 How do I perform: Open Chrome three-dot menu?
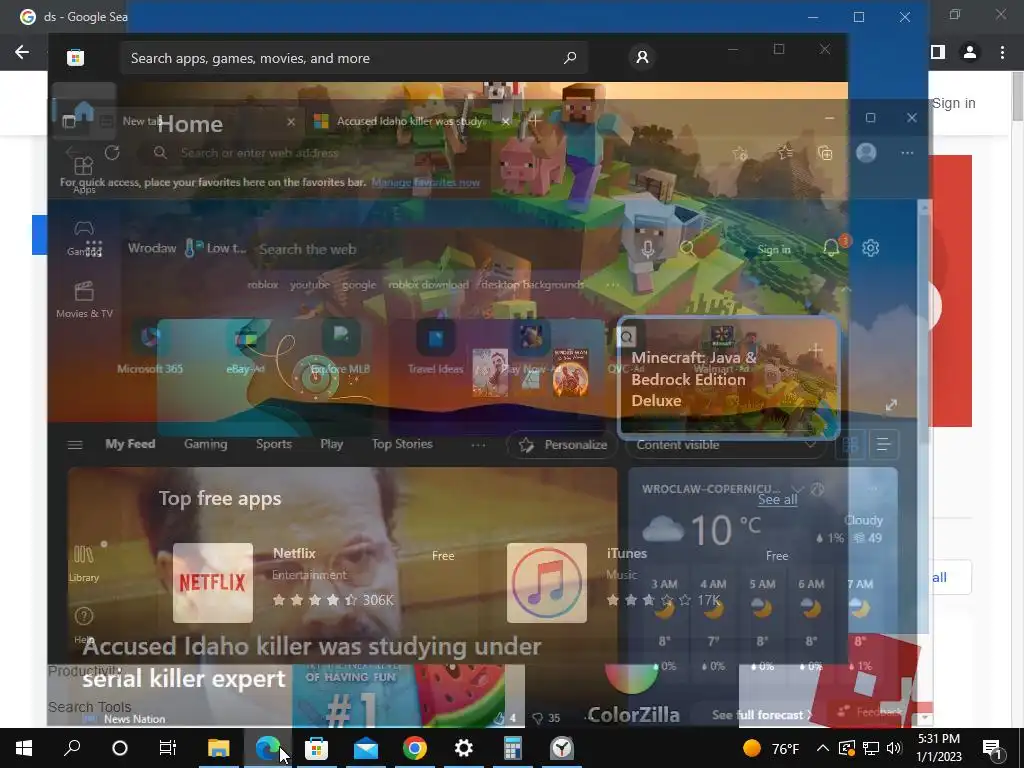pos(1002,52)
